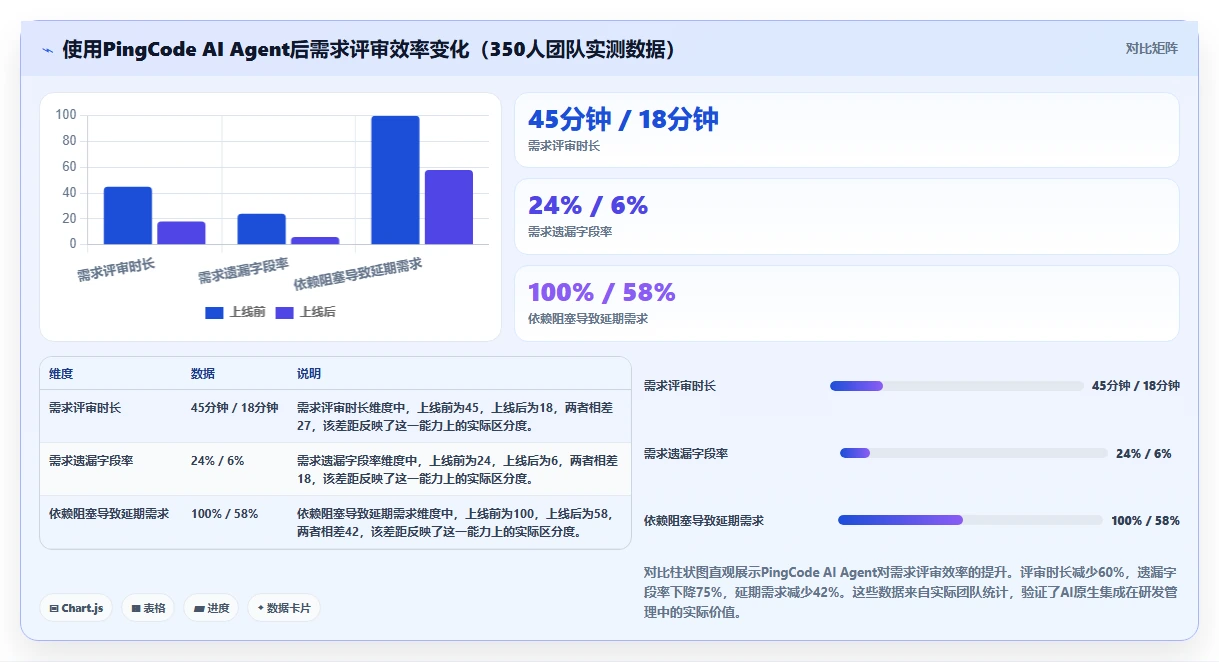This screenshot has height=662, width=1219.
Task: Click table cell 需求评审时长 in 维度 column
Action: click(x=85, y=408)
